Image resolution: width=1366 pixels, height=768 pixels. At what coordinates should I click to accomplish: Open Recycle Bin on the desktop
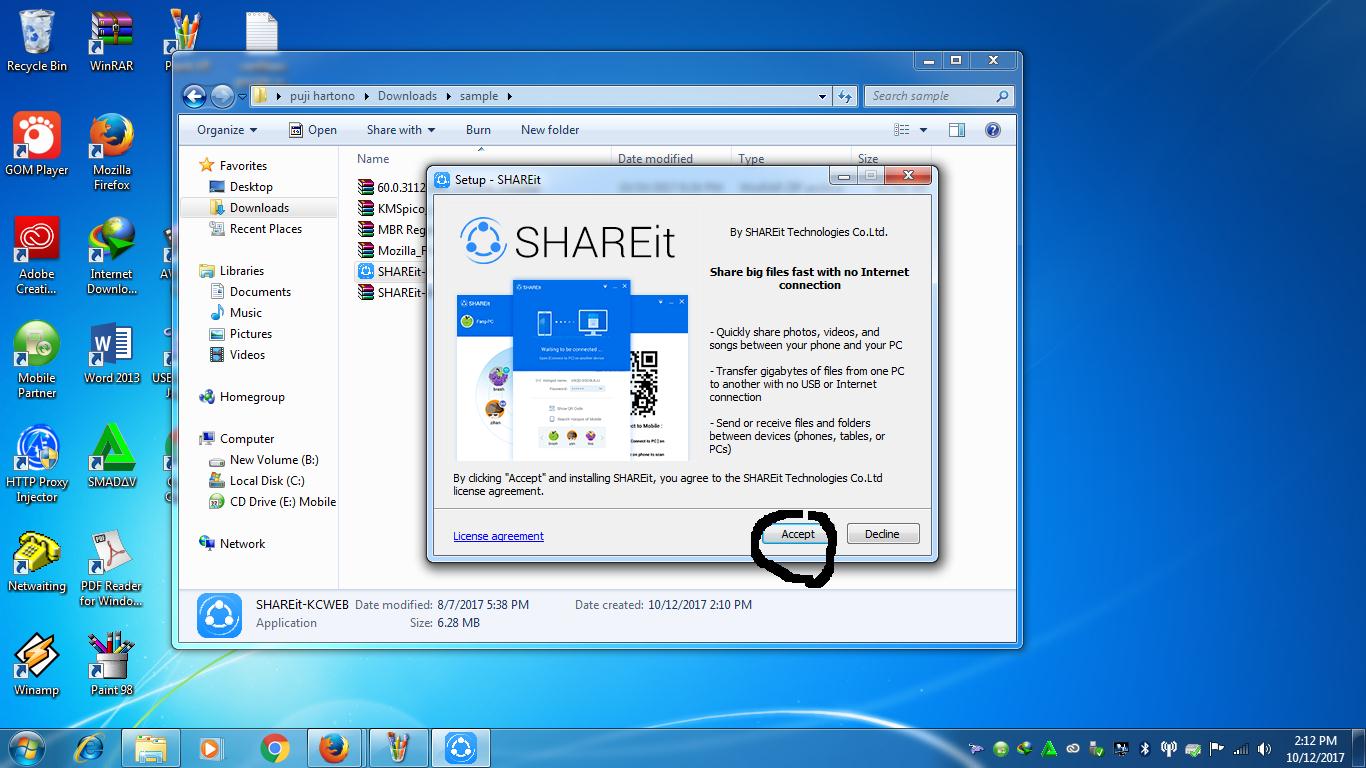[37, 40]
